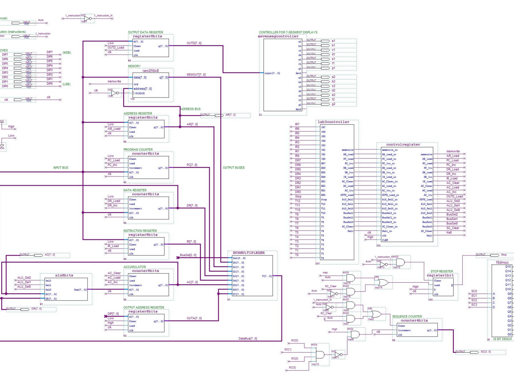
Task: Click the NOT gate producing I_instruction_N
Action: pos(87,19)
